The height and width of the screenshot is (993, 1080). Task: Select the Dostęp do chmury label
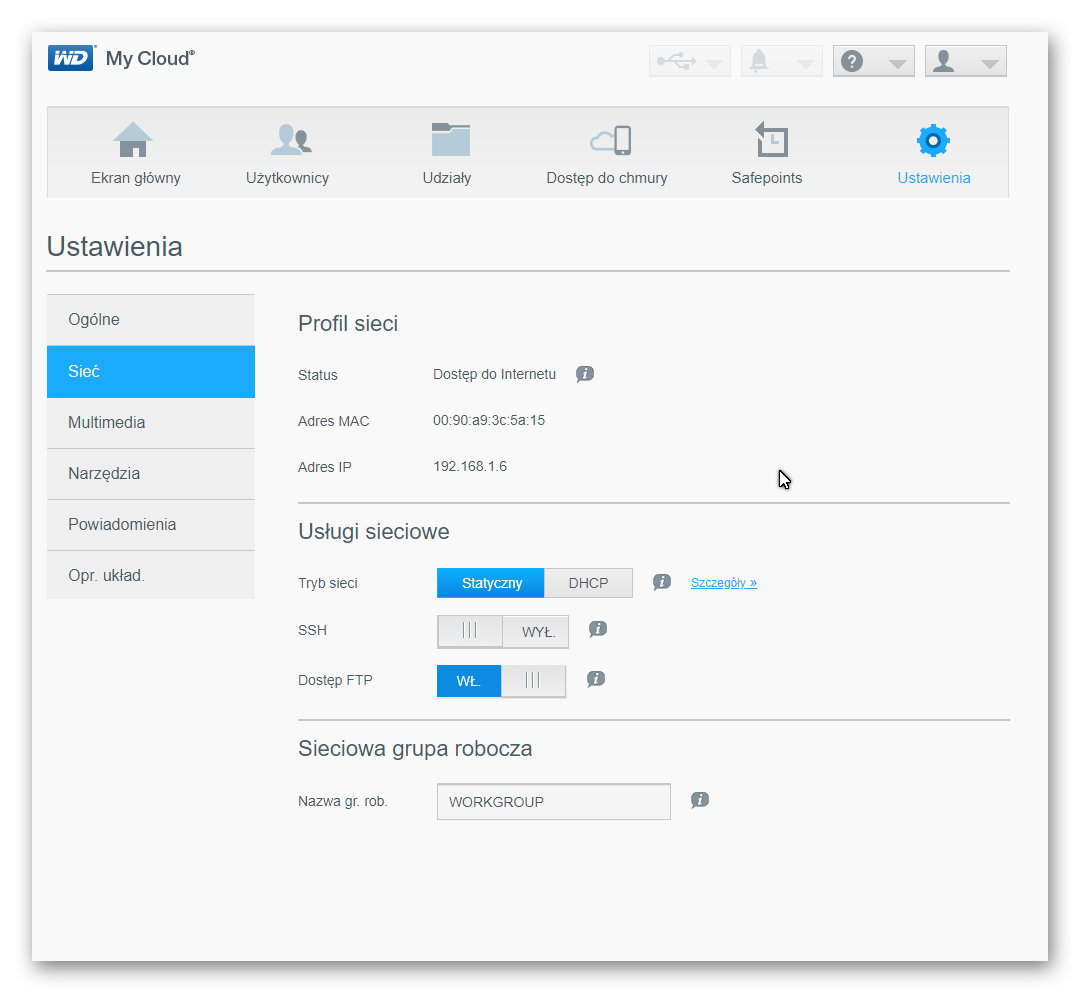click(607, 178)
